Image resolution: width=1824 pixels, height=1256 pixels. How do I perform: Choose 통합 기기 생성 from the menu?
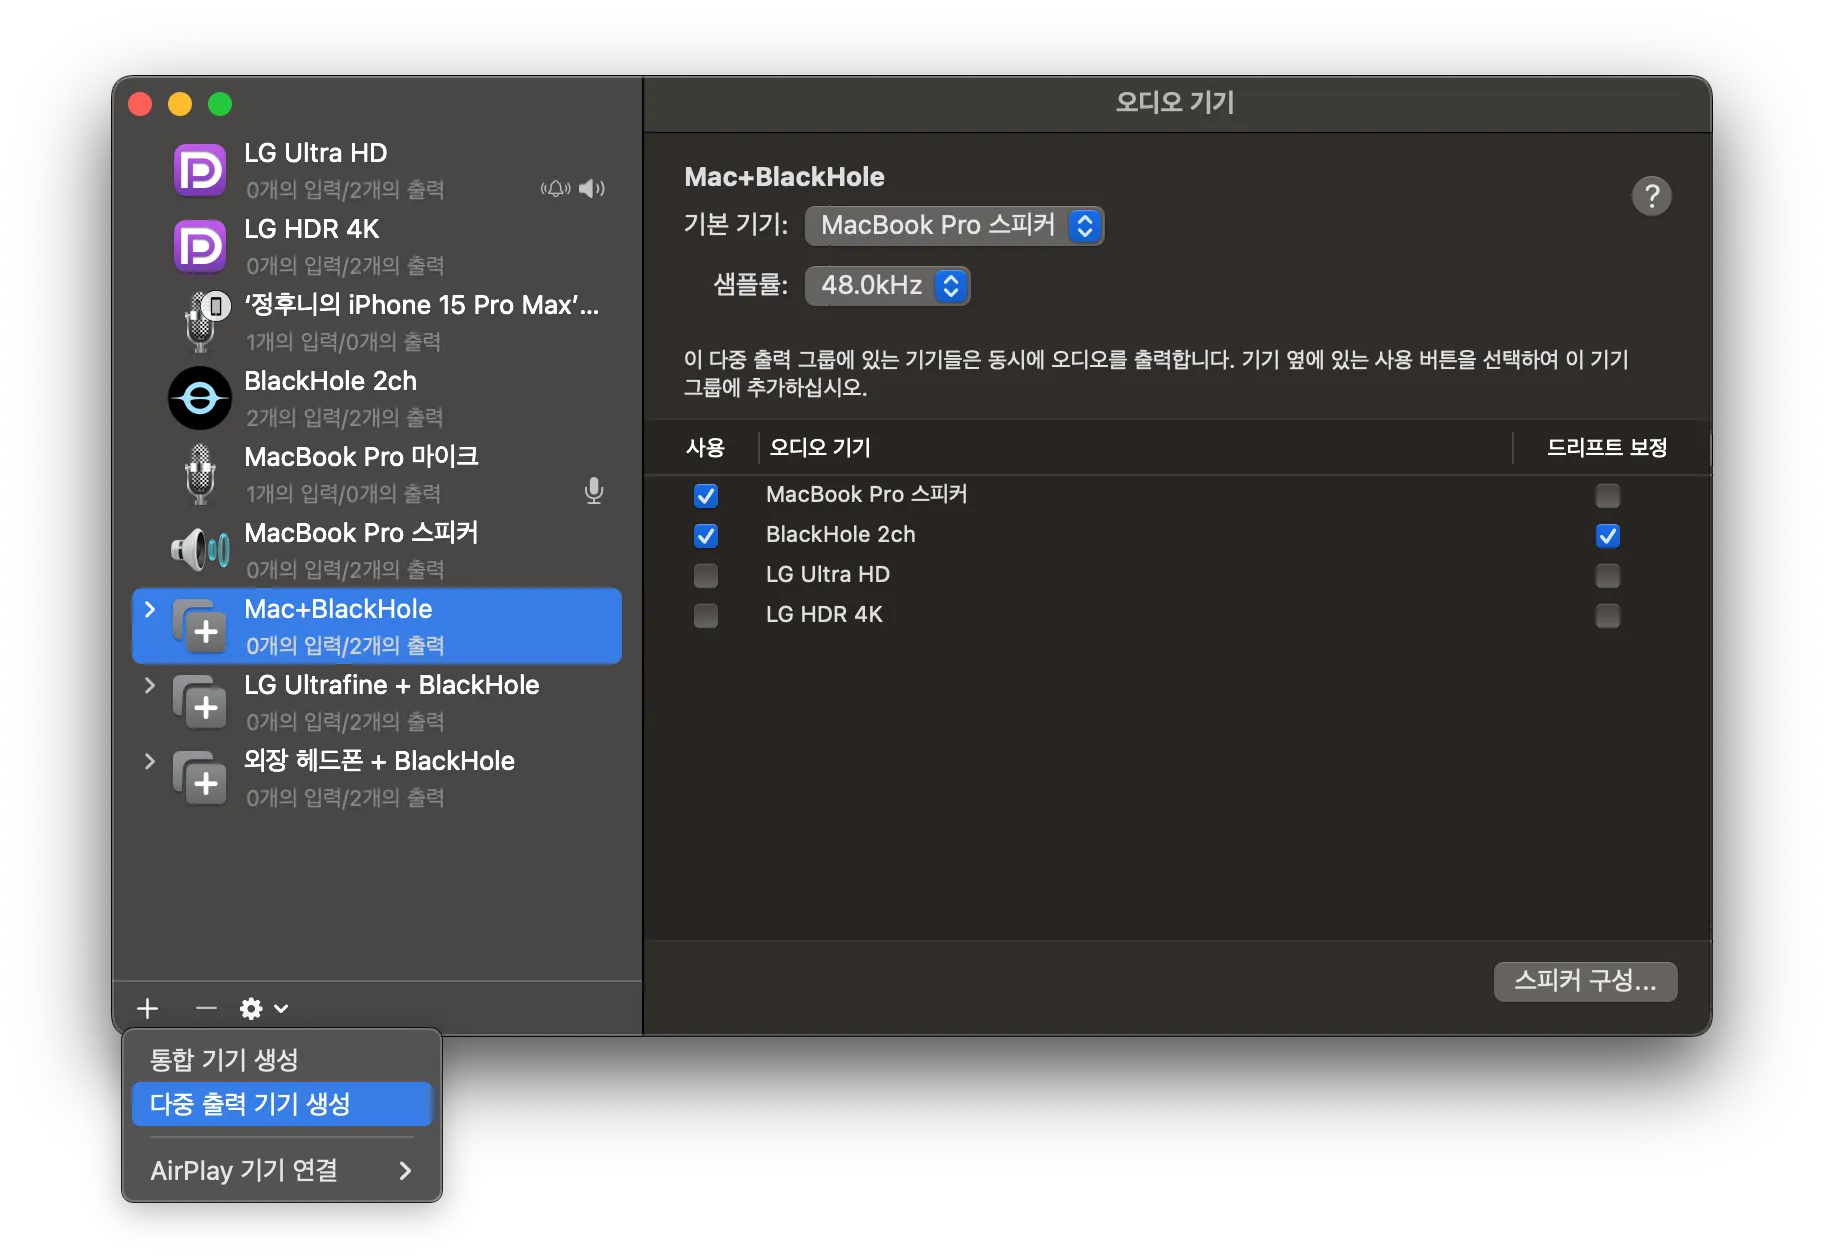coord(281,1059)
